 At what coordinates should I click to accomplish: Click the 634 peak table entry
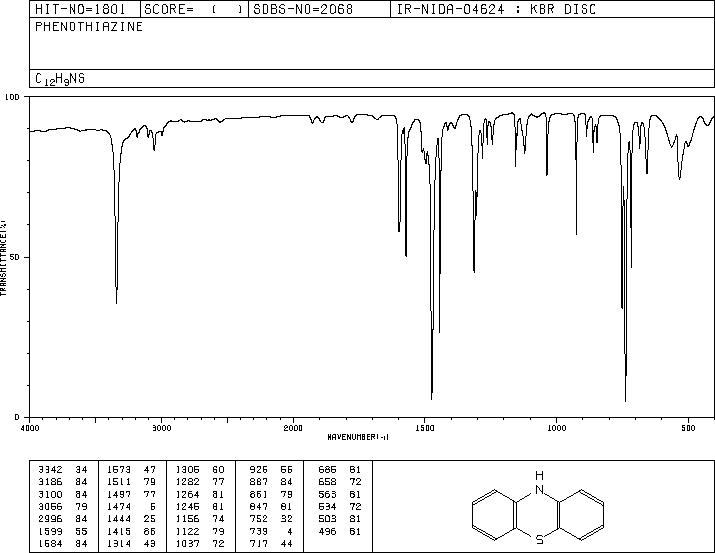click(x=340, y=506)
